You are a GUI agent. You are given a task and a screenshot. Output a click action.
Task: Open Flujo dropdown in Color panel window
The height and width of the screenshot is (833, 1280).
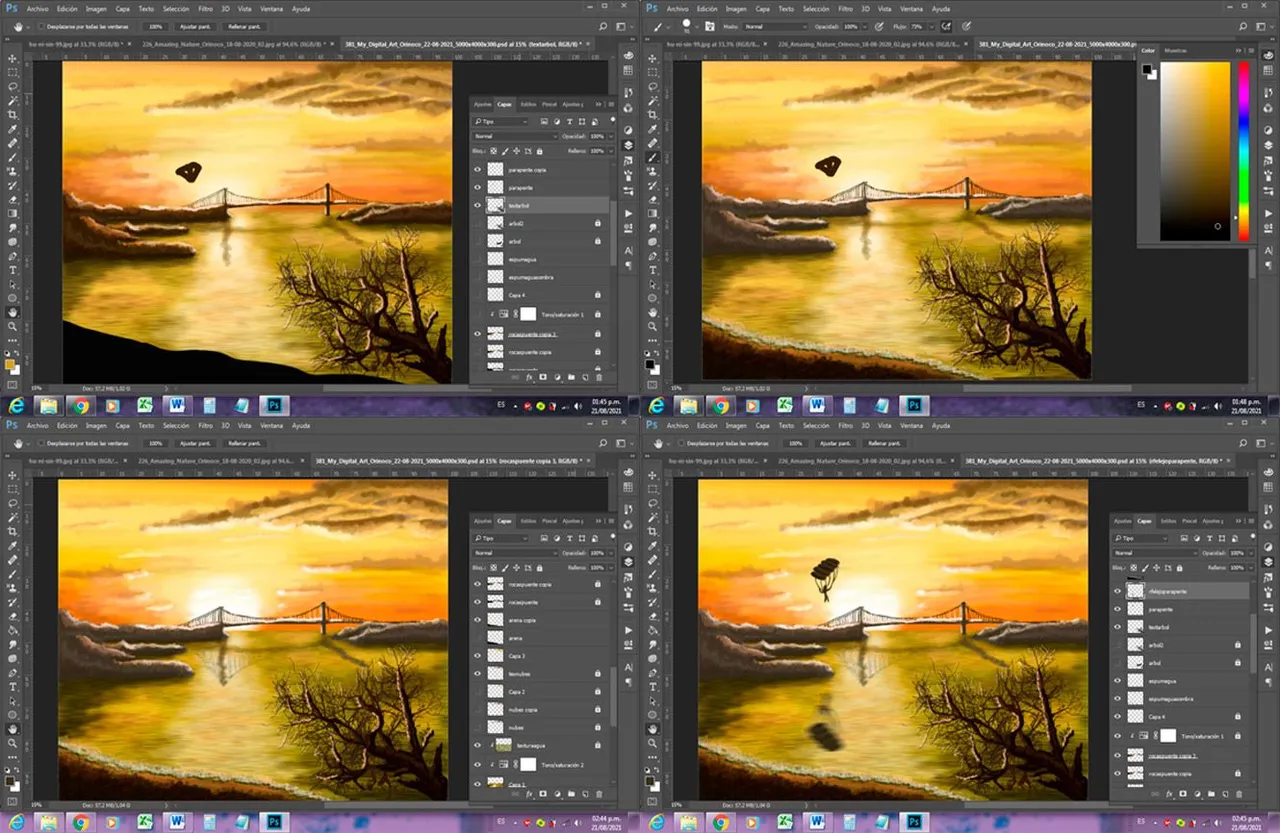(932, 27)
